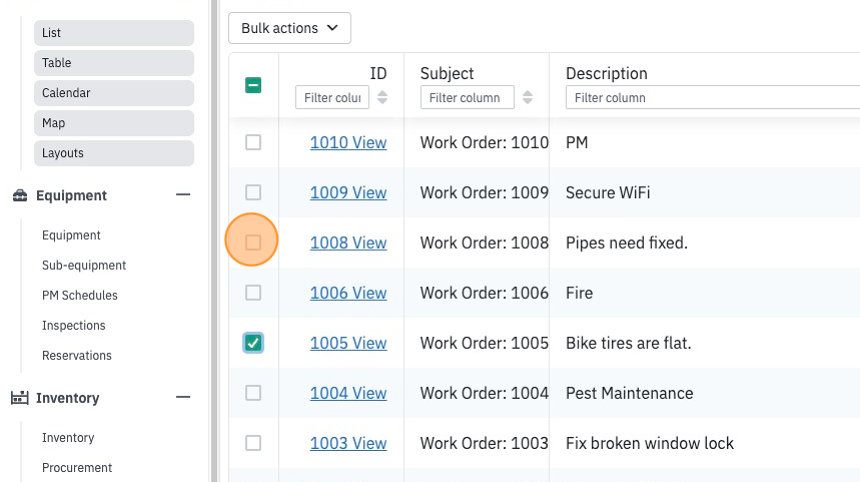Open the 1005 View link
The width and height of the screenshot is (860, 482).
coord(348,343)
